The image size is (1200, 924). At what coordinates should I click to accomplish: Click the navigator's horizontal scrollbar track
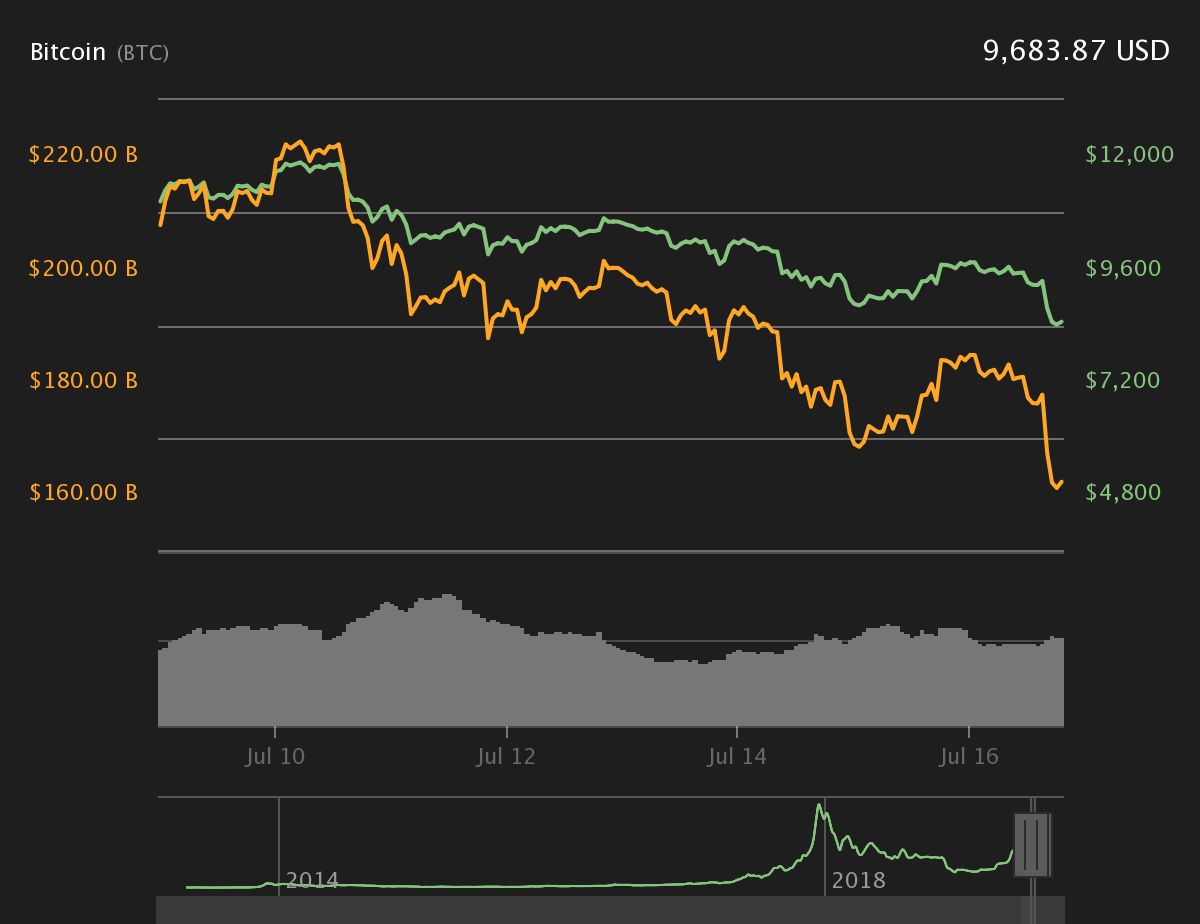click(610, 910)
